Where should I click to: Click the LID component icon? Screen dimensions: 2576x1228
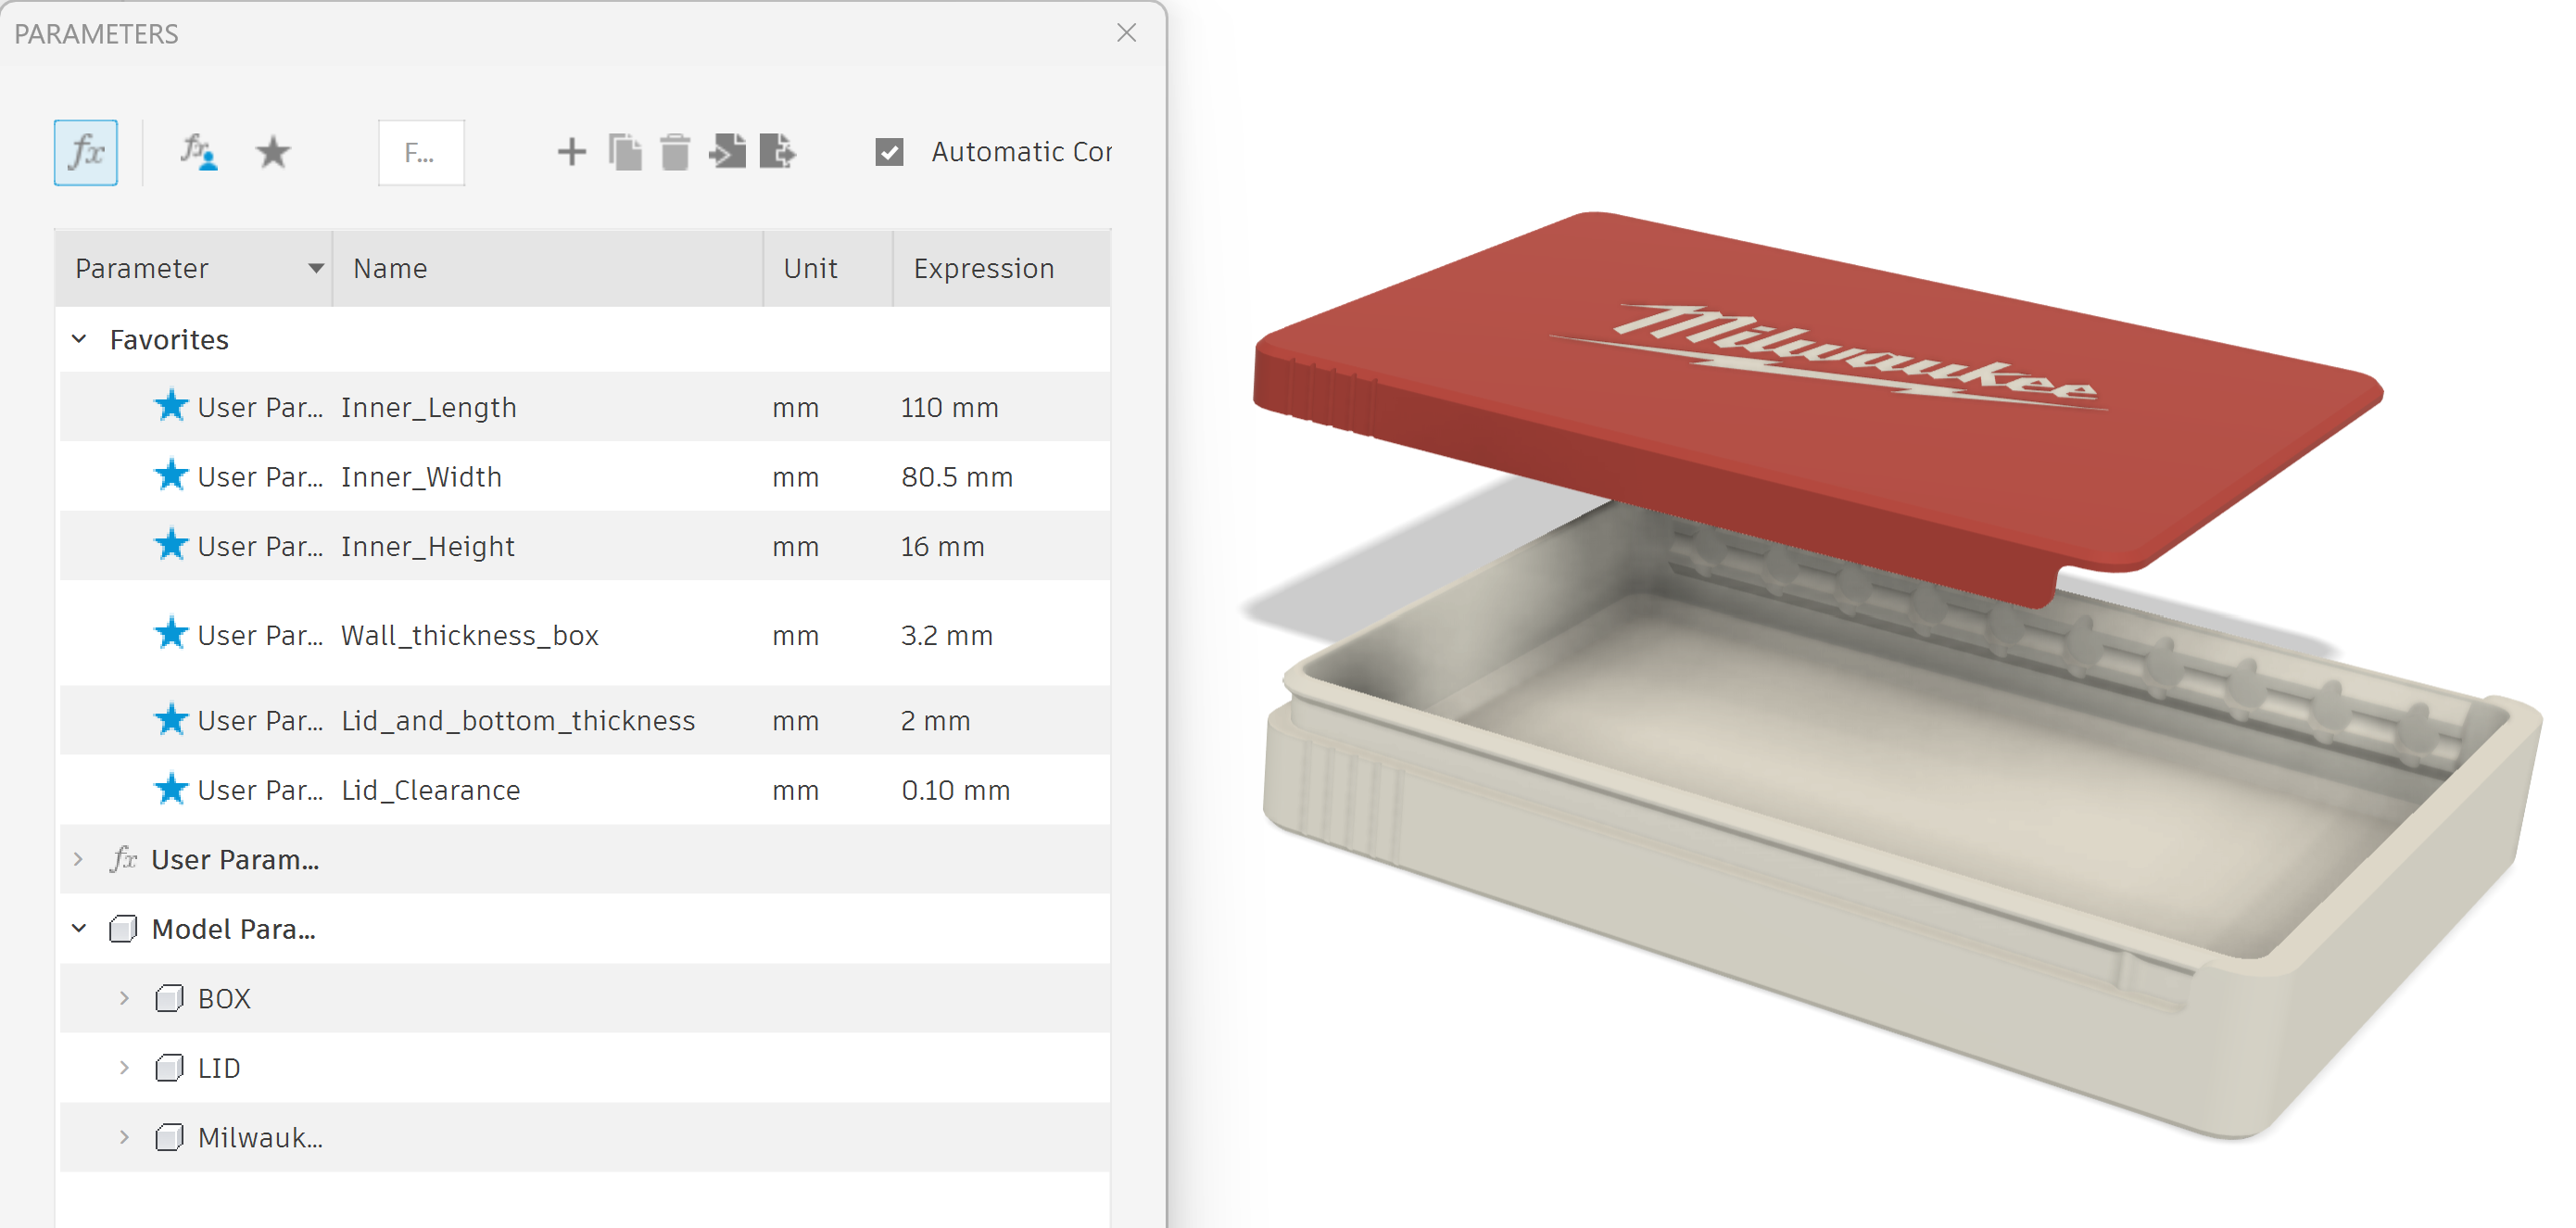tap(169, 1068)
